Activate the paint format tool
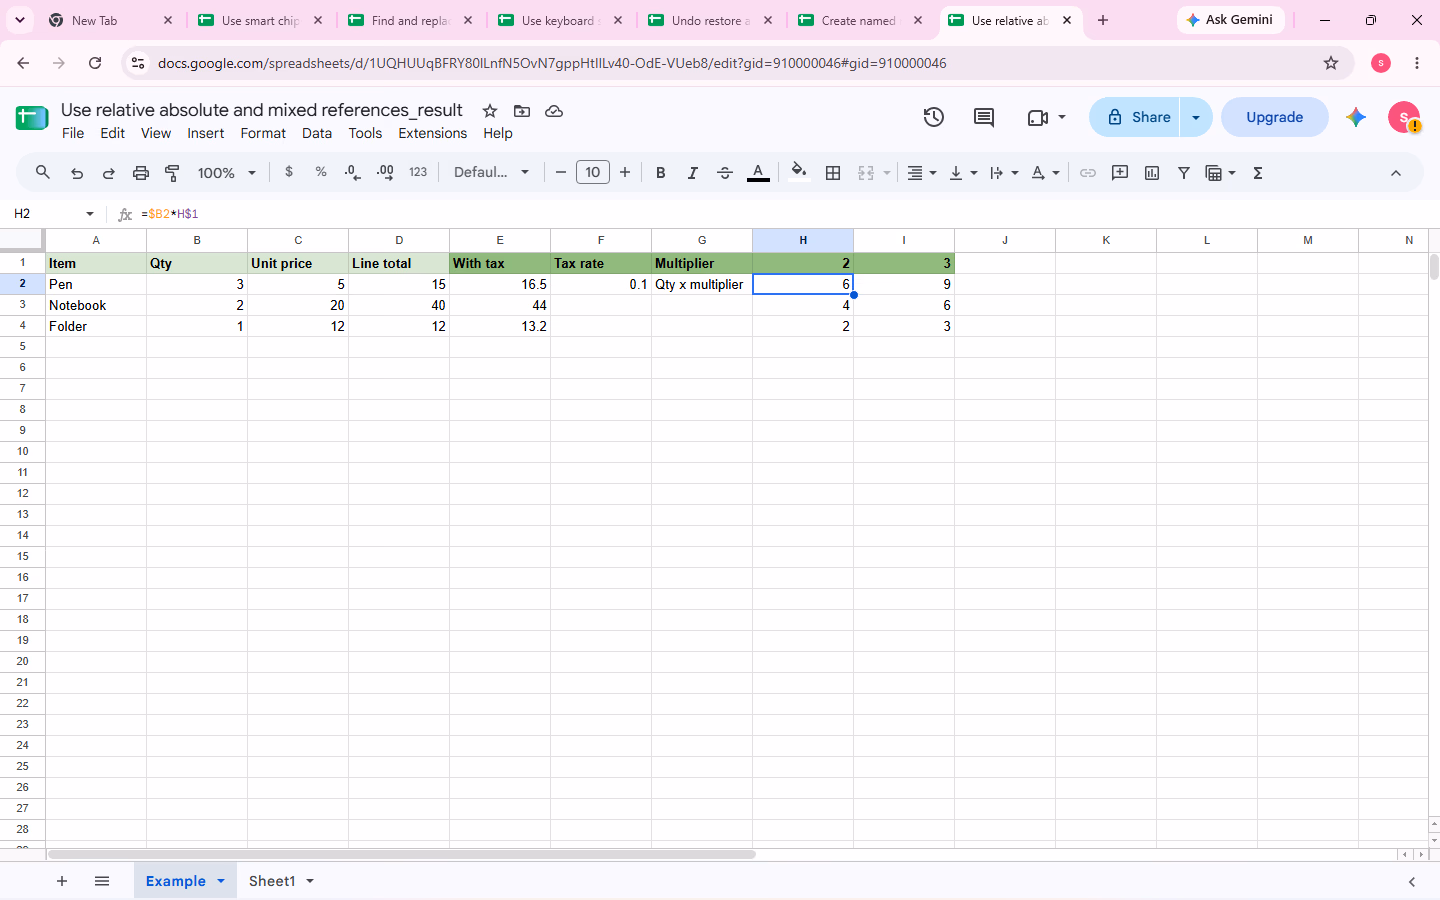 click(x=172, y=173)
